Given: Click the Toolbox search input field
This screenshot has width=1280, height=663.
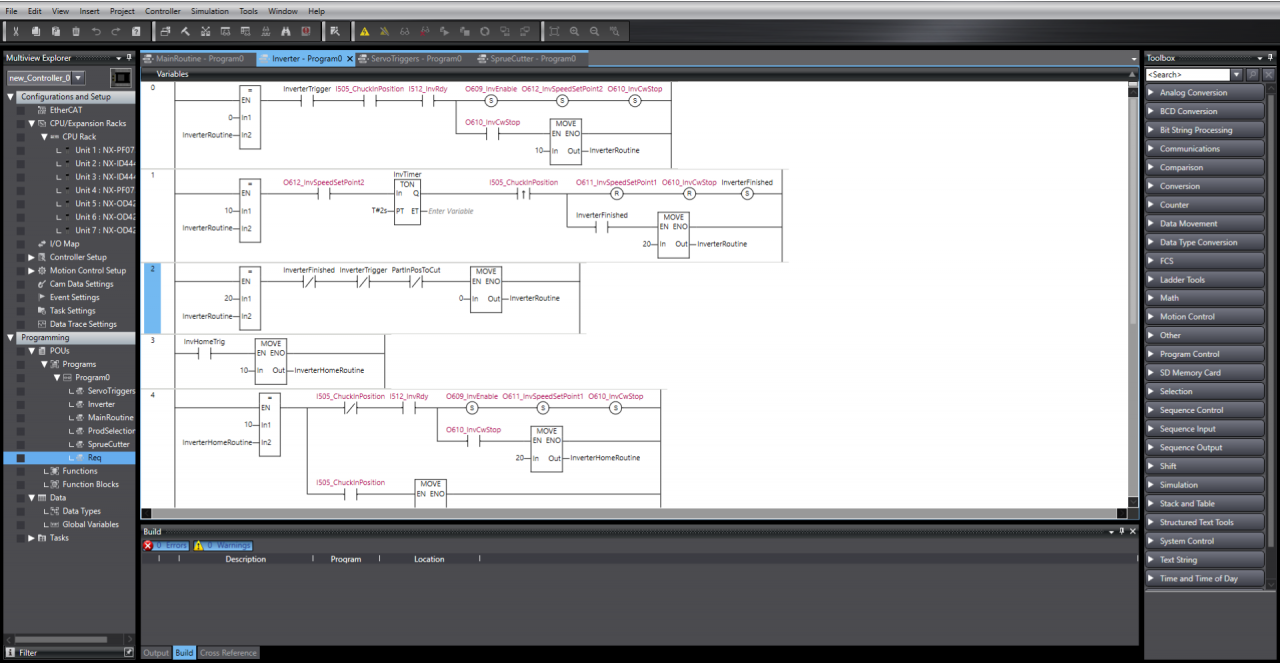Looking at the screenshot, I should tap(1187, 75).
